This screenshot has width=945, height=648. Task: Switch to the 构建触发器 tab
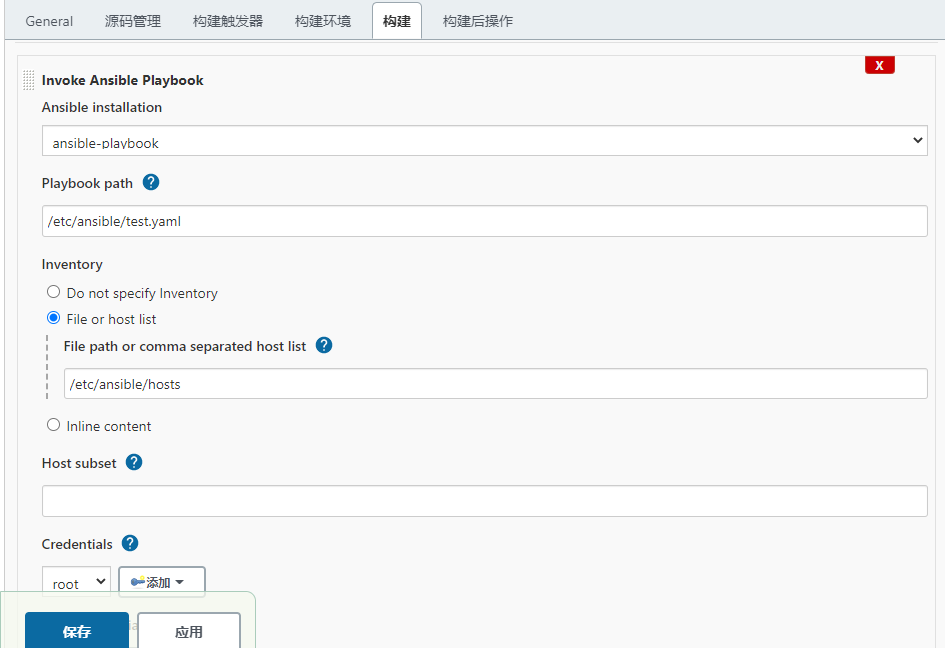228,21
